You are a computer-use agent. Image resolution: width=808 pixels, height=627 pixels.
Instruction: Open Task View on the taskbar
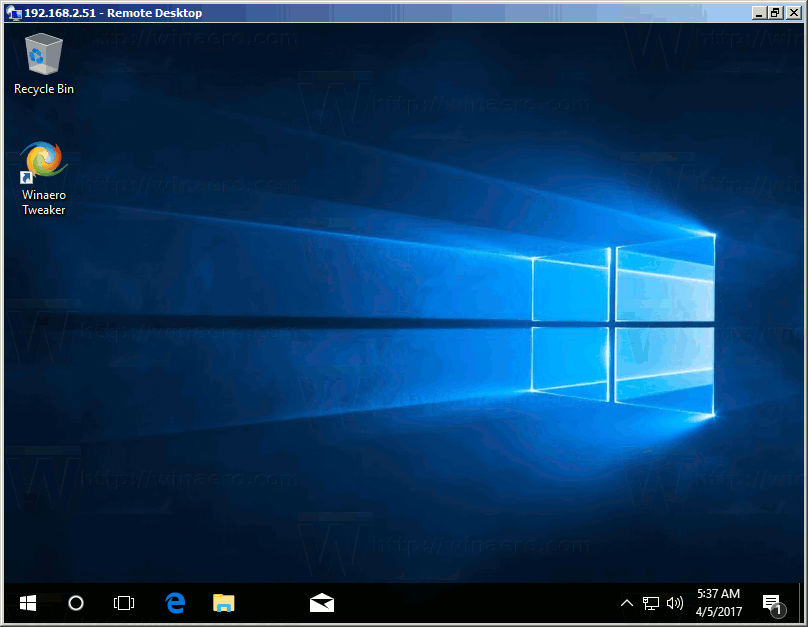tap(123, 603)
